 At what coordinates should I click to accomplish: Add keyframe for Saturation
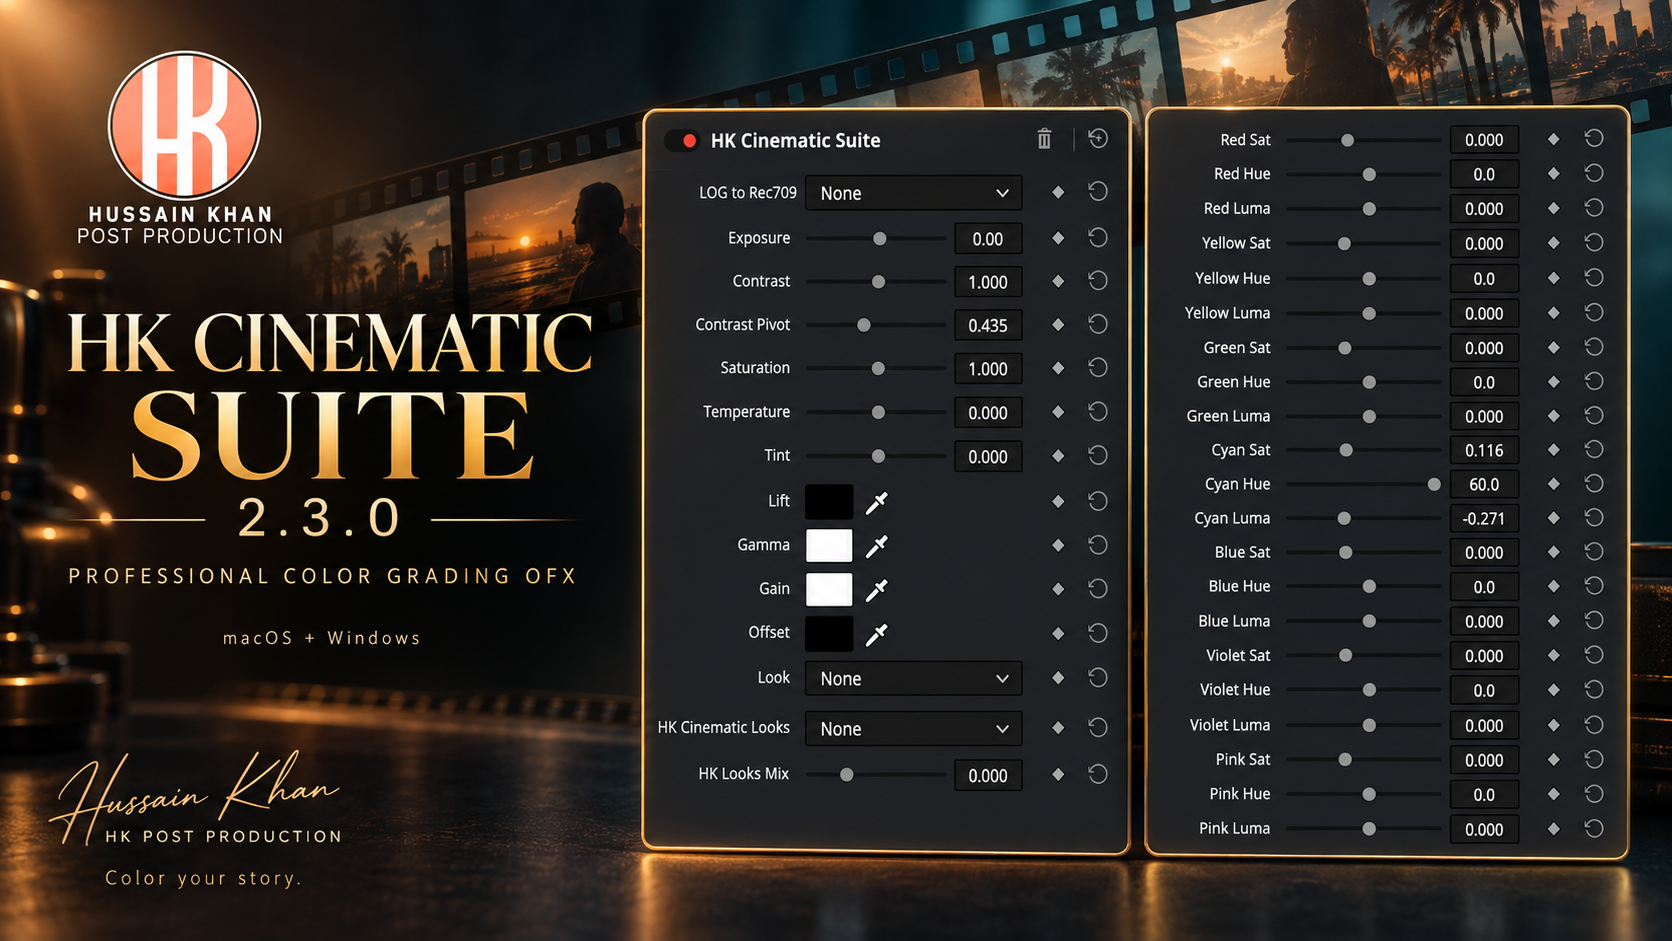(x=1058, y=369)
